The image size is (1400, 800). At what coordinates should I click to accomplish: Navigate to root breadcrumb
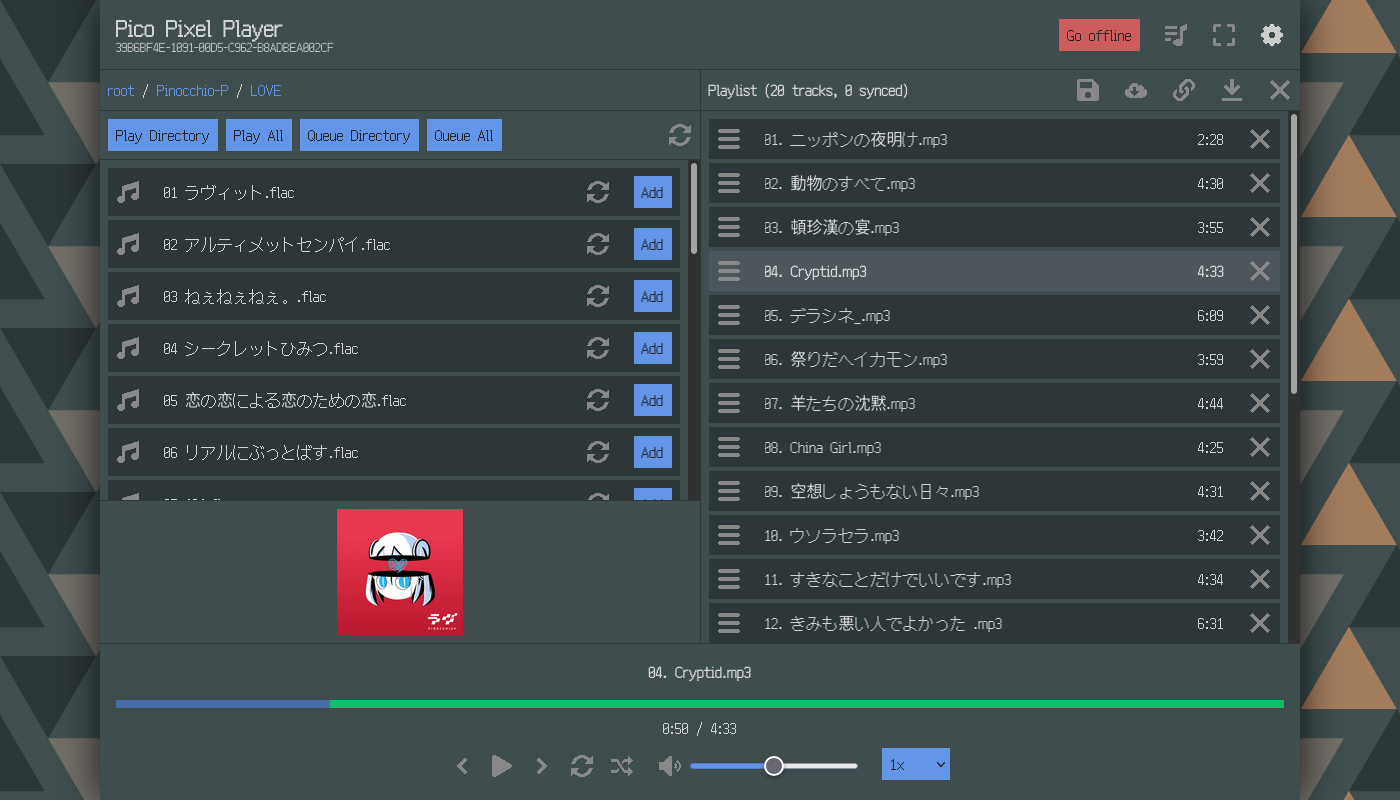120,91
